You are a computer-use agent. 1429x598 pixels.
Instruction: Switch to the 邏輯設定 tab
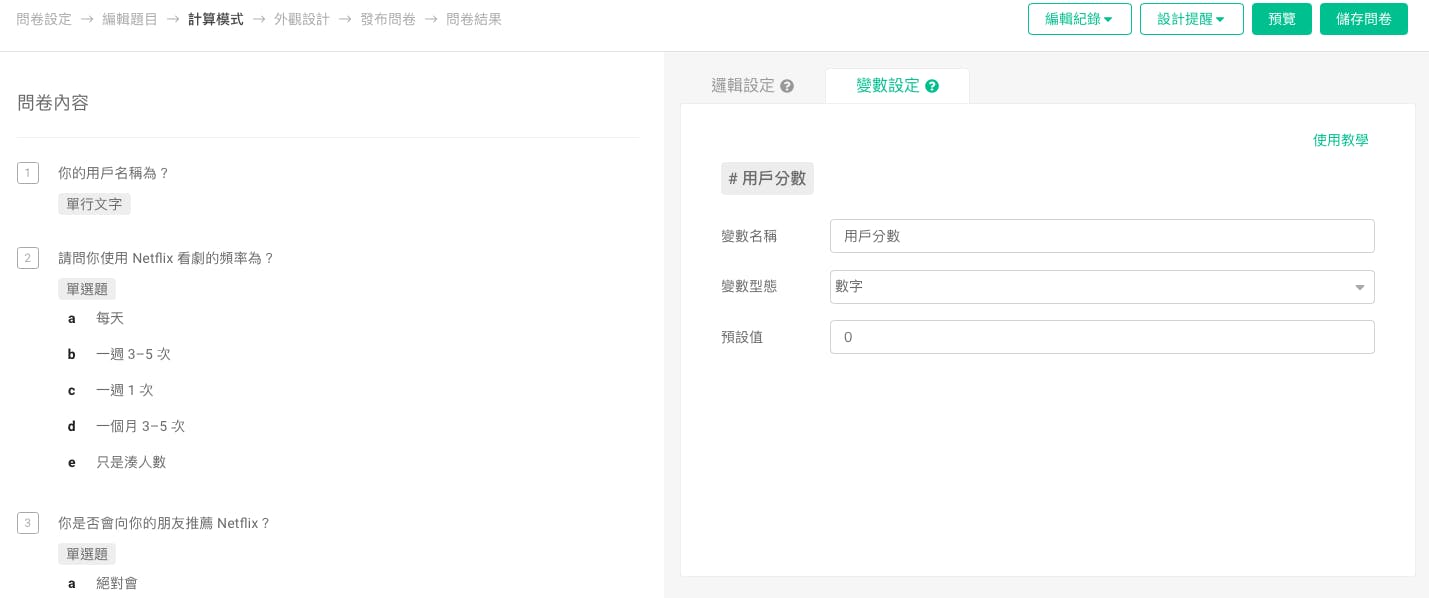click(x=743, y=86)
